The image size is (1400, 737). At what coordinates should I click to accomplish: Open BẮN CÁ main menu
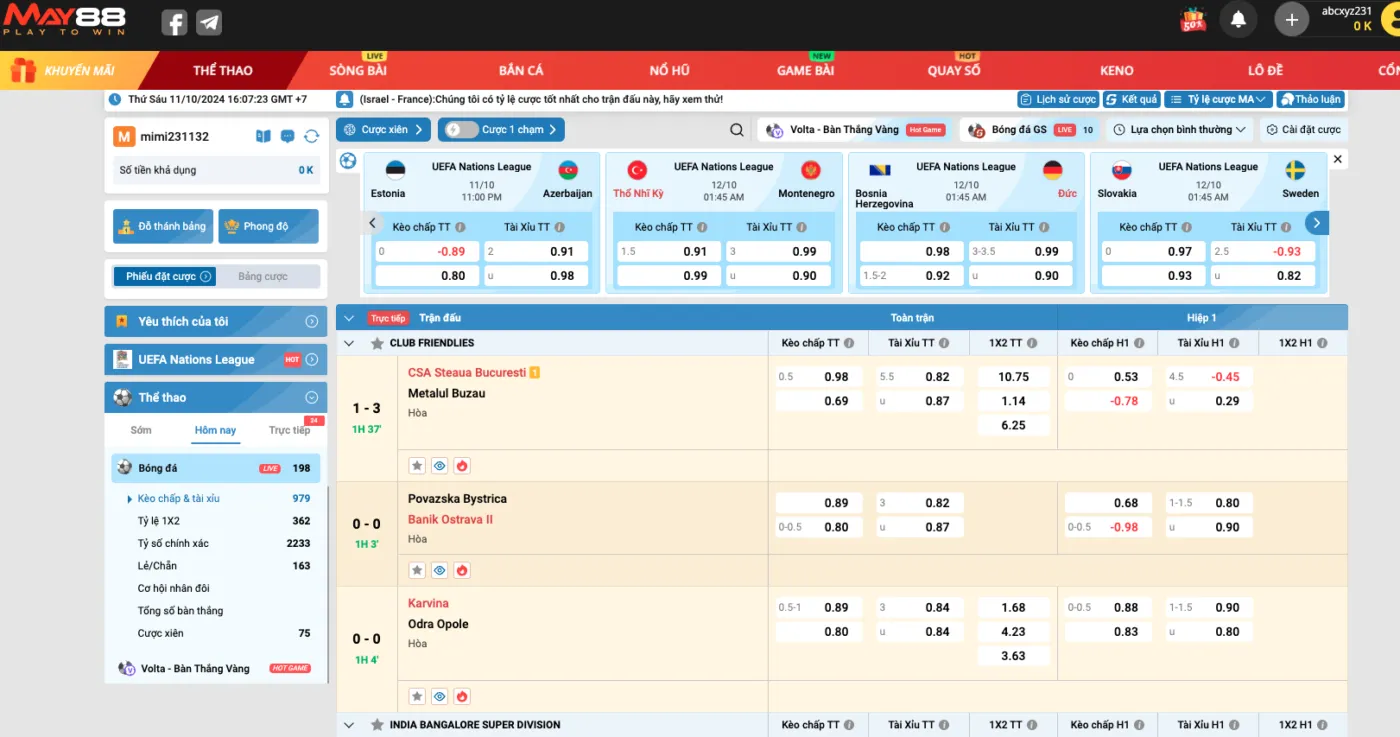(x=521, y=71)
